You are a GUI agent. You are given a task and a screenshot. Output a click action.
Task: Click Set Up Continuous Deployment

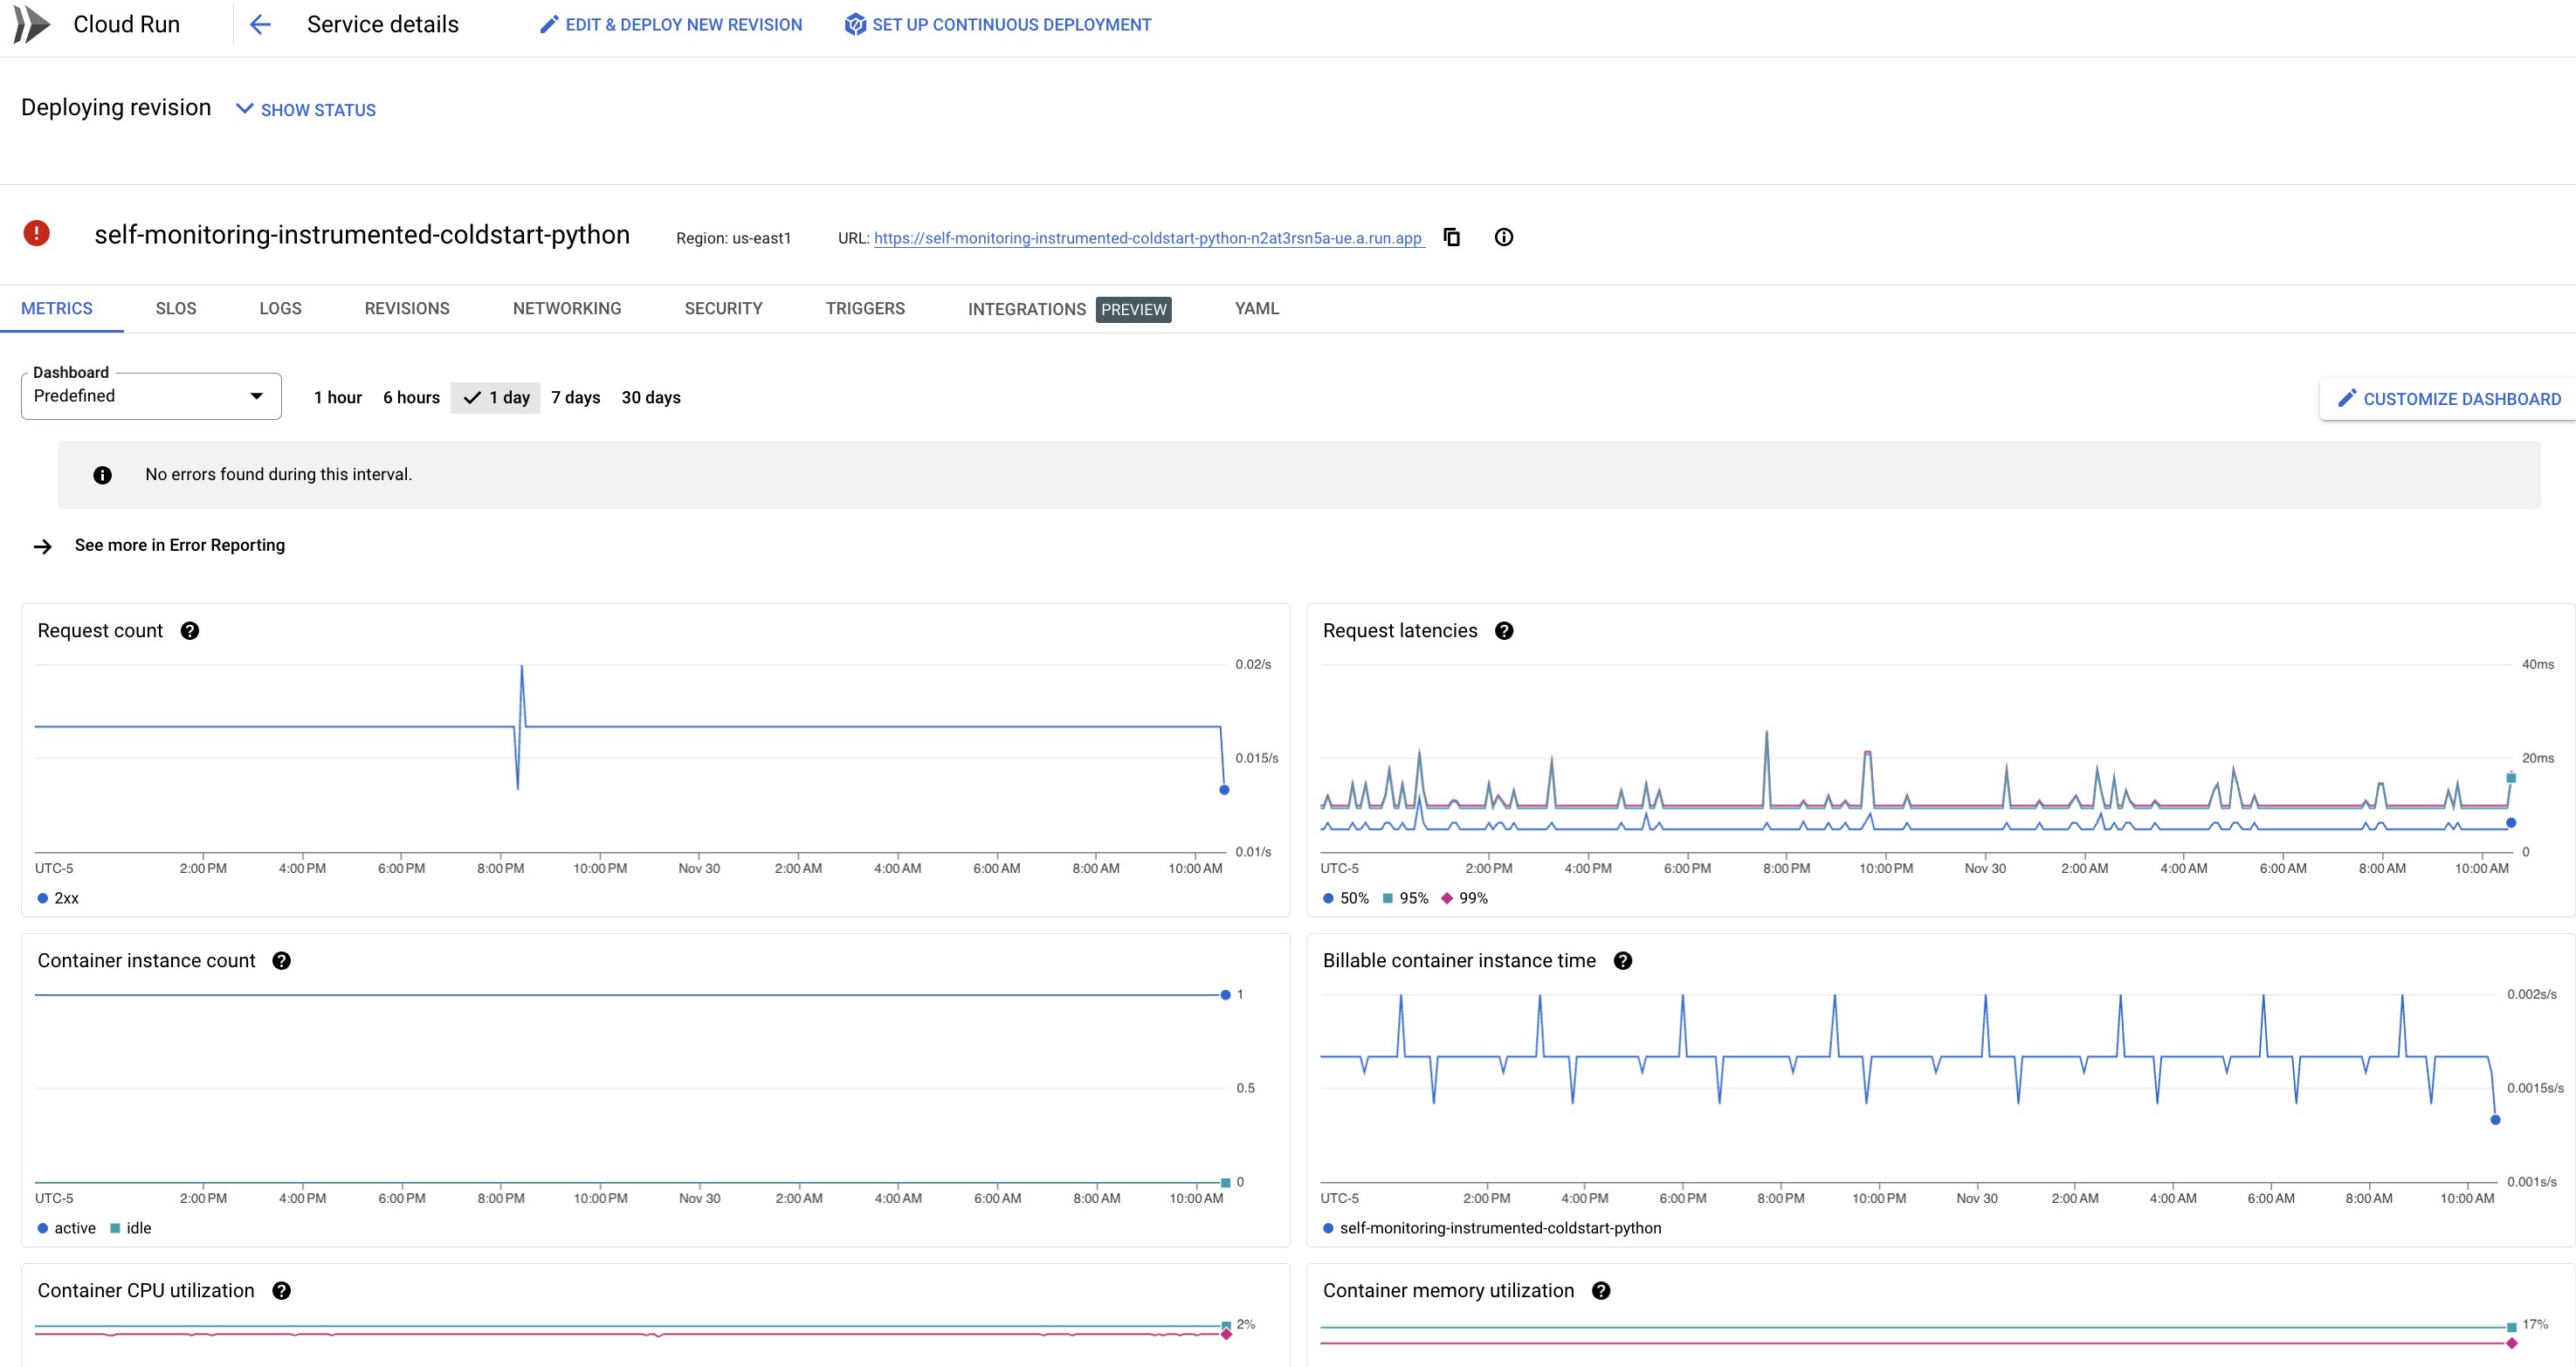pos(997,25)
